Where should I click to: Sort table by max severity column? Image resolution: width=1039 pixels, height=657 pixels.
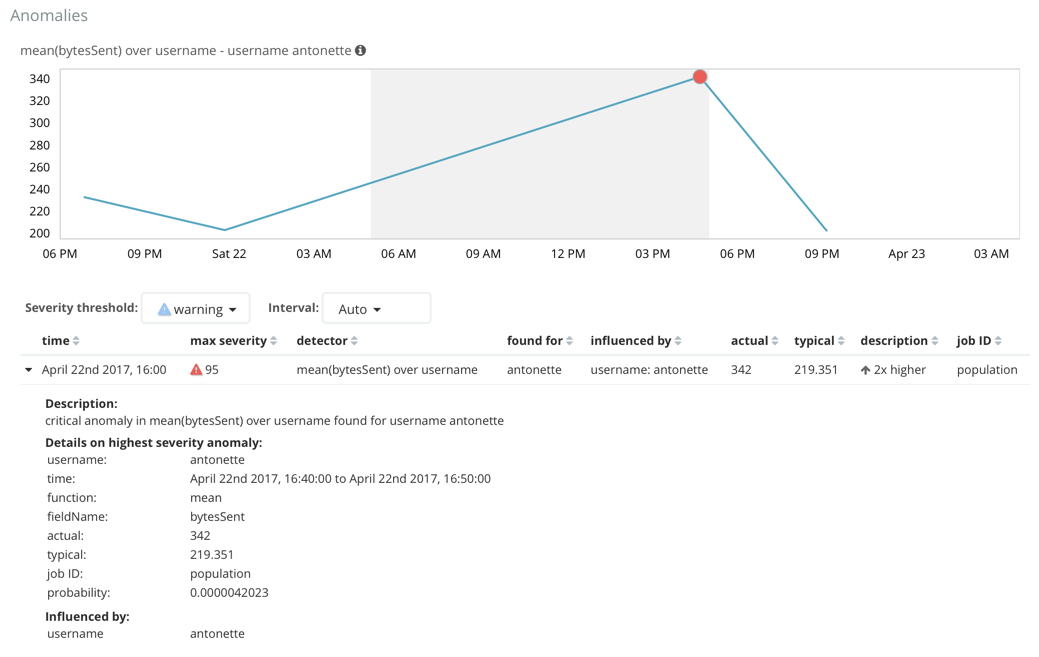click(274, 341)
